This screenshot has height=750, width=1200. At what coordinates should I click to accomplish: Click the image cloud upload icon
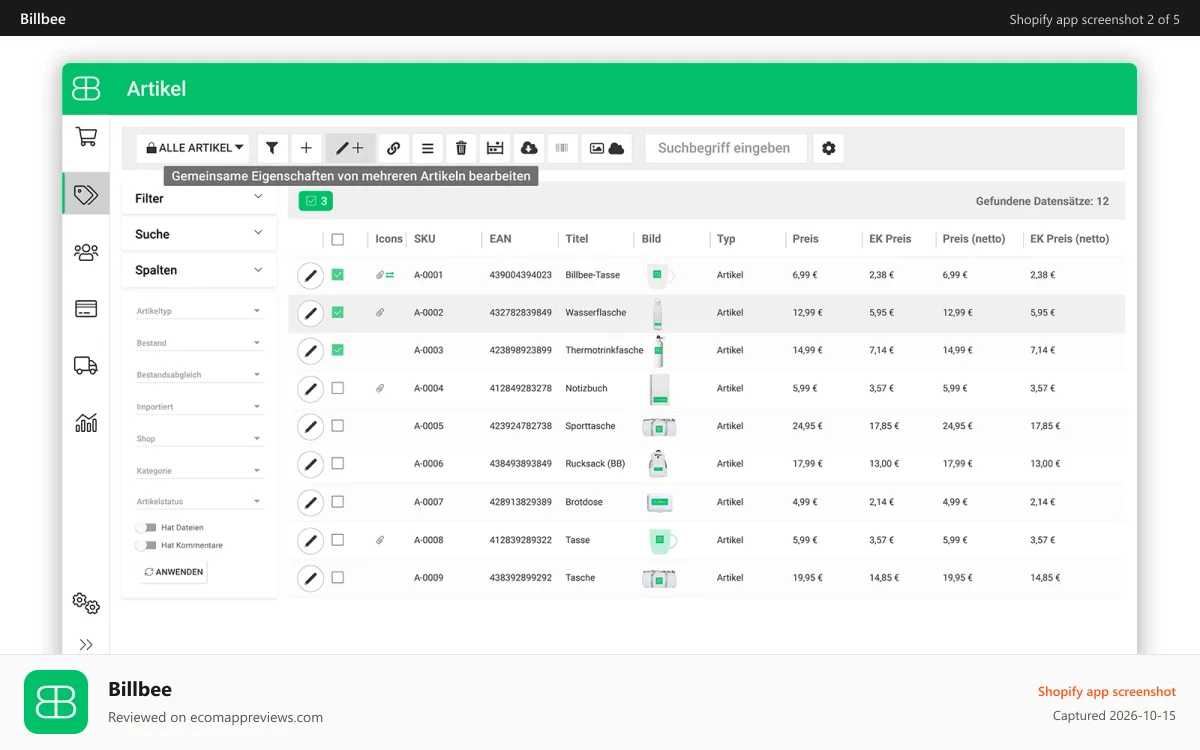click(x=606, y=148)
